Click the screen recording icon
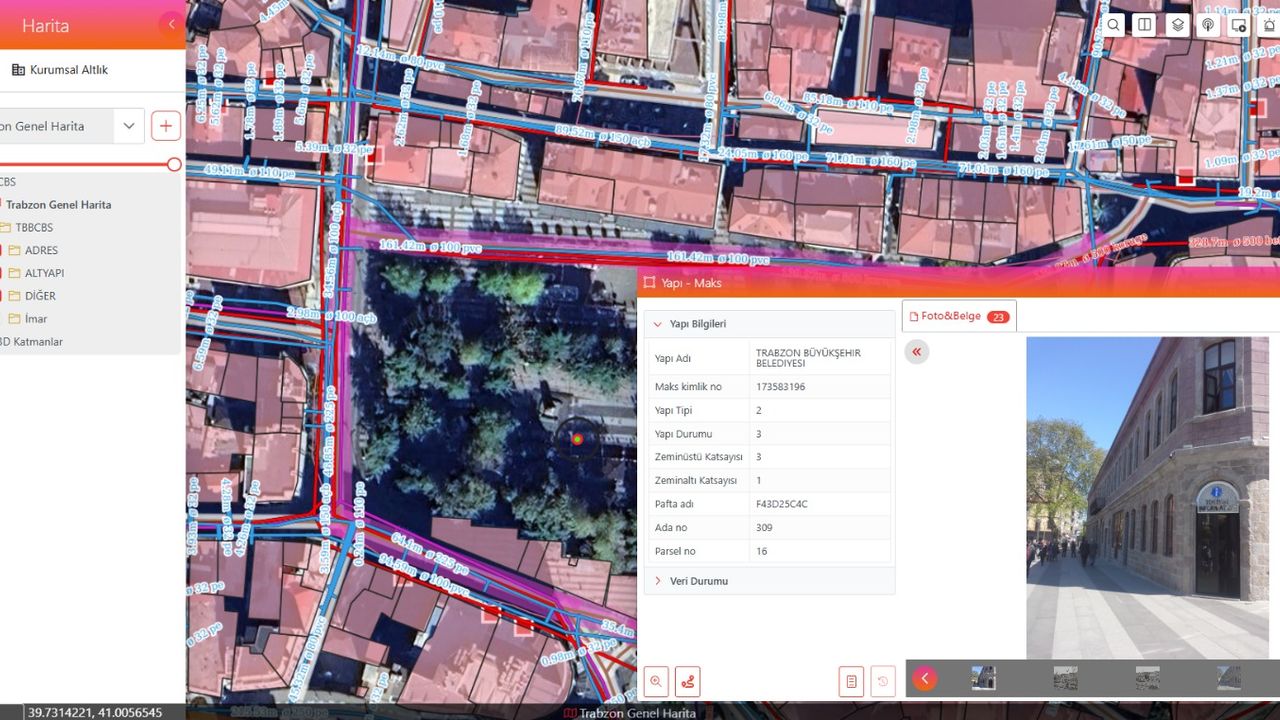Image resolution: width=1280 pixels, height=720 pixels. (x=1239, y=25)
